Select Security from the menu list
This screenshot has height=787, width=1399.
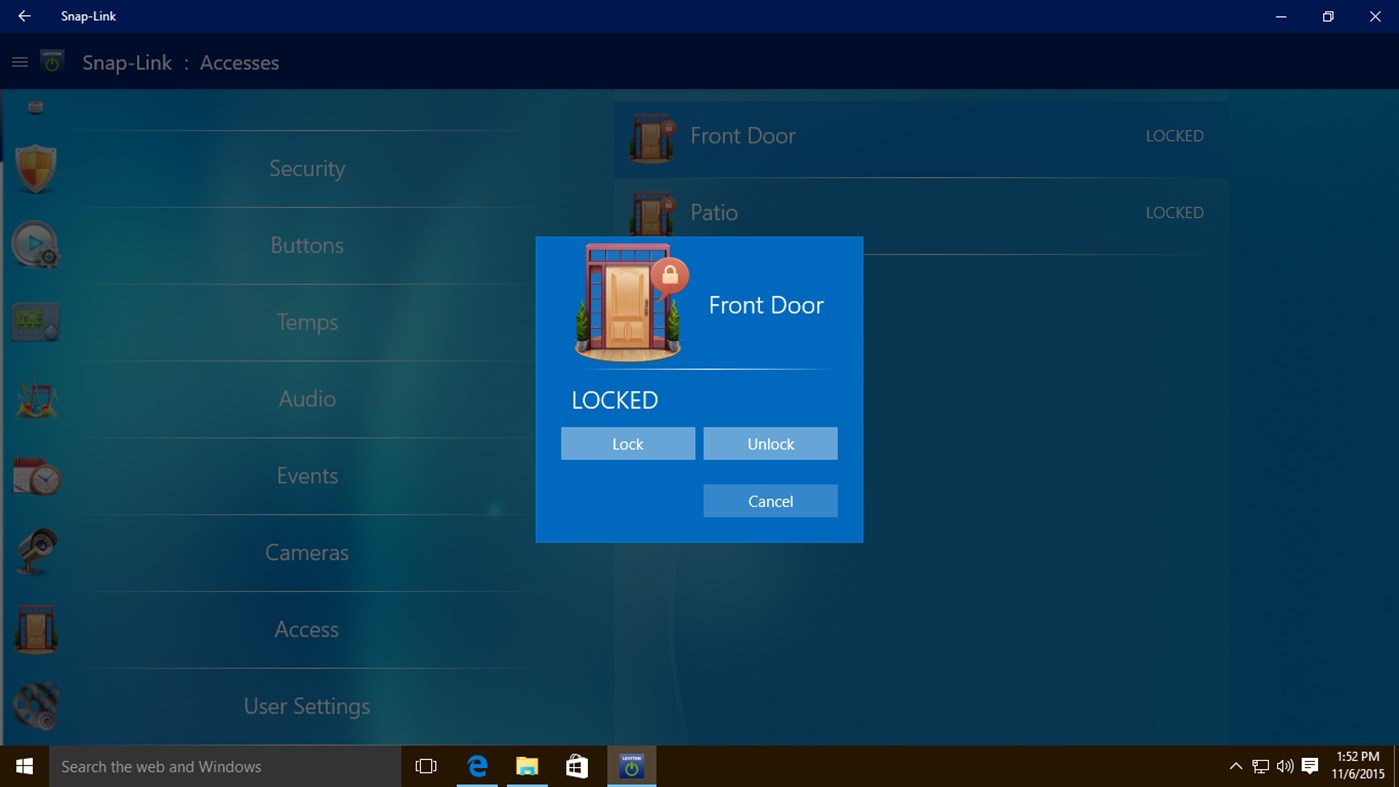(x=307, y=168)
